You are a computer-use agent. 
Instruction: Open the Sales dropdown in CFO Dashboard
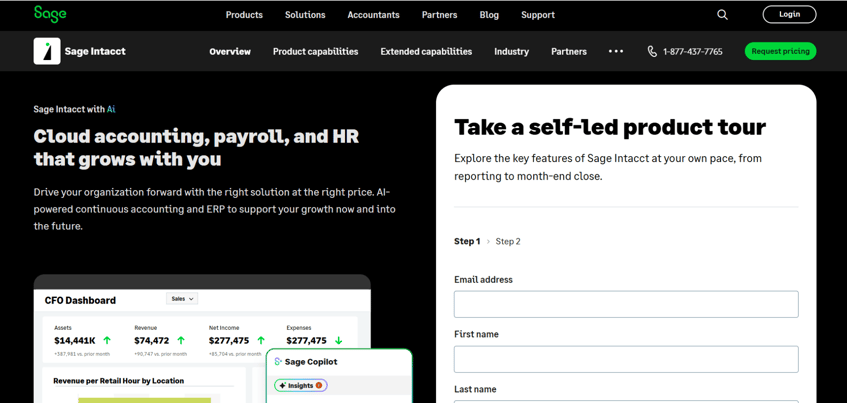(x=182, y=299)
